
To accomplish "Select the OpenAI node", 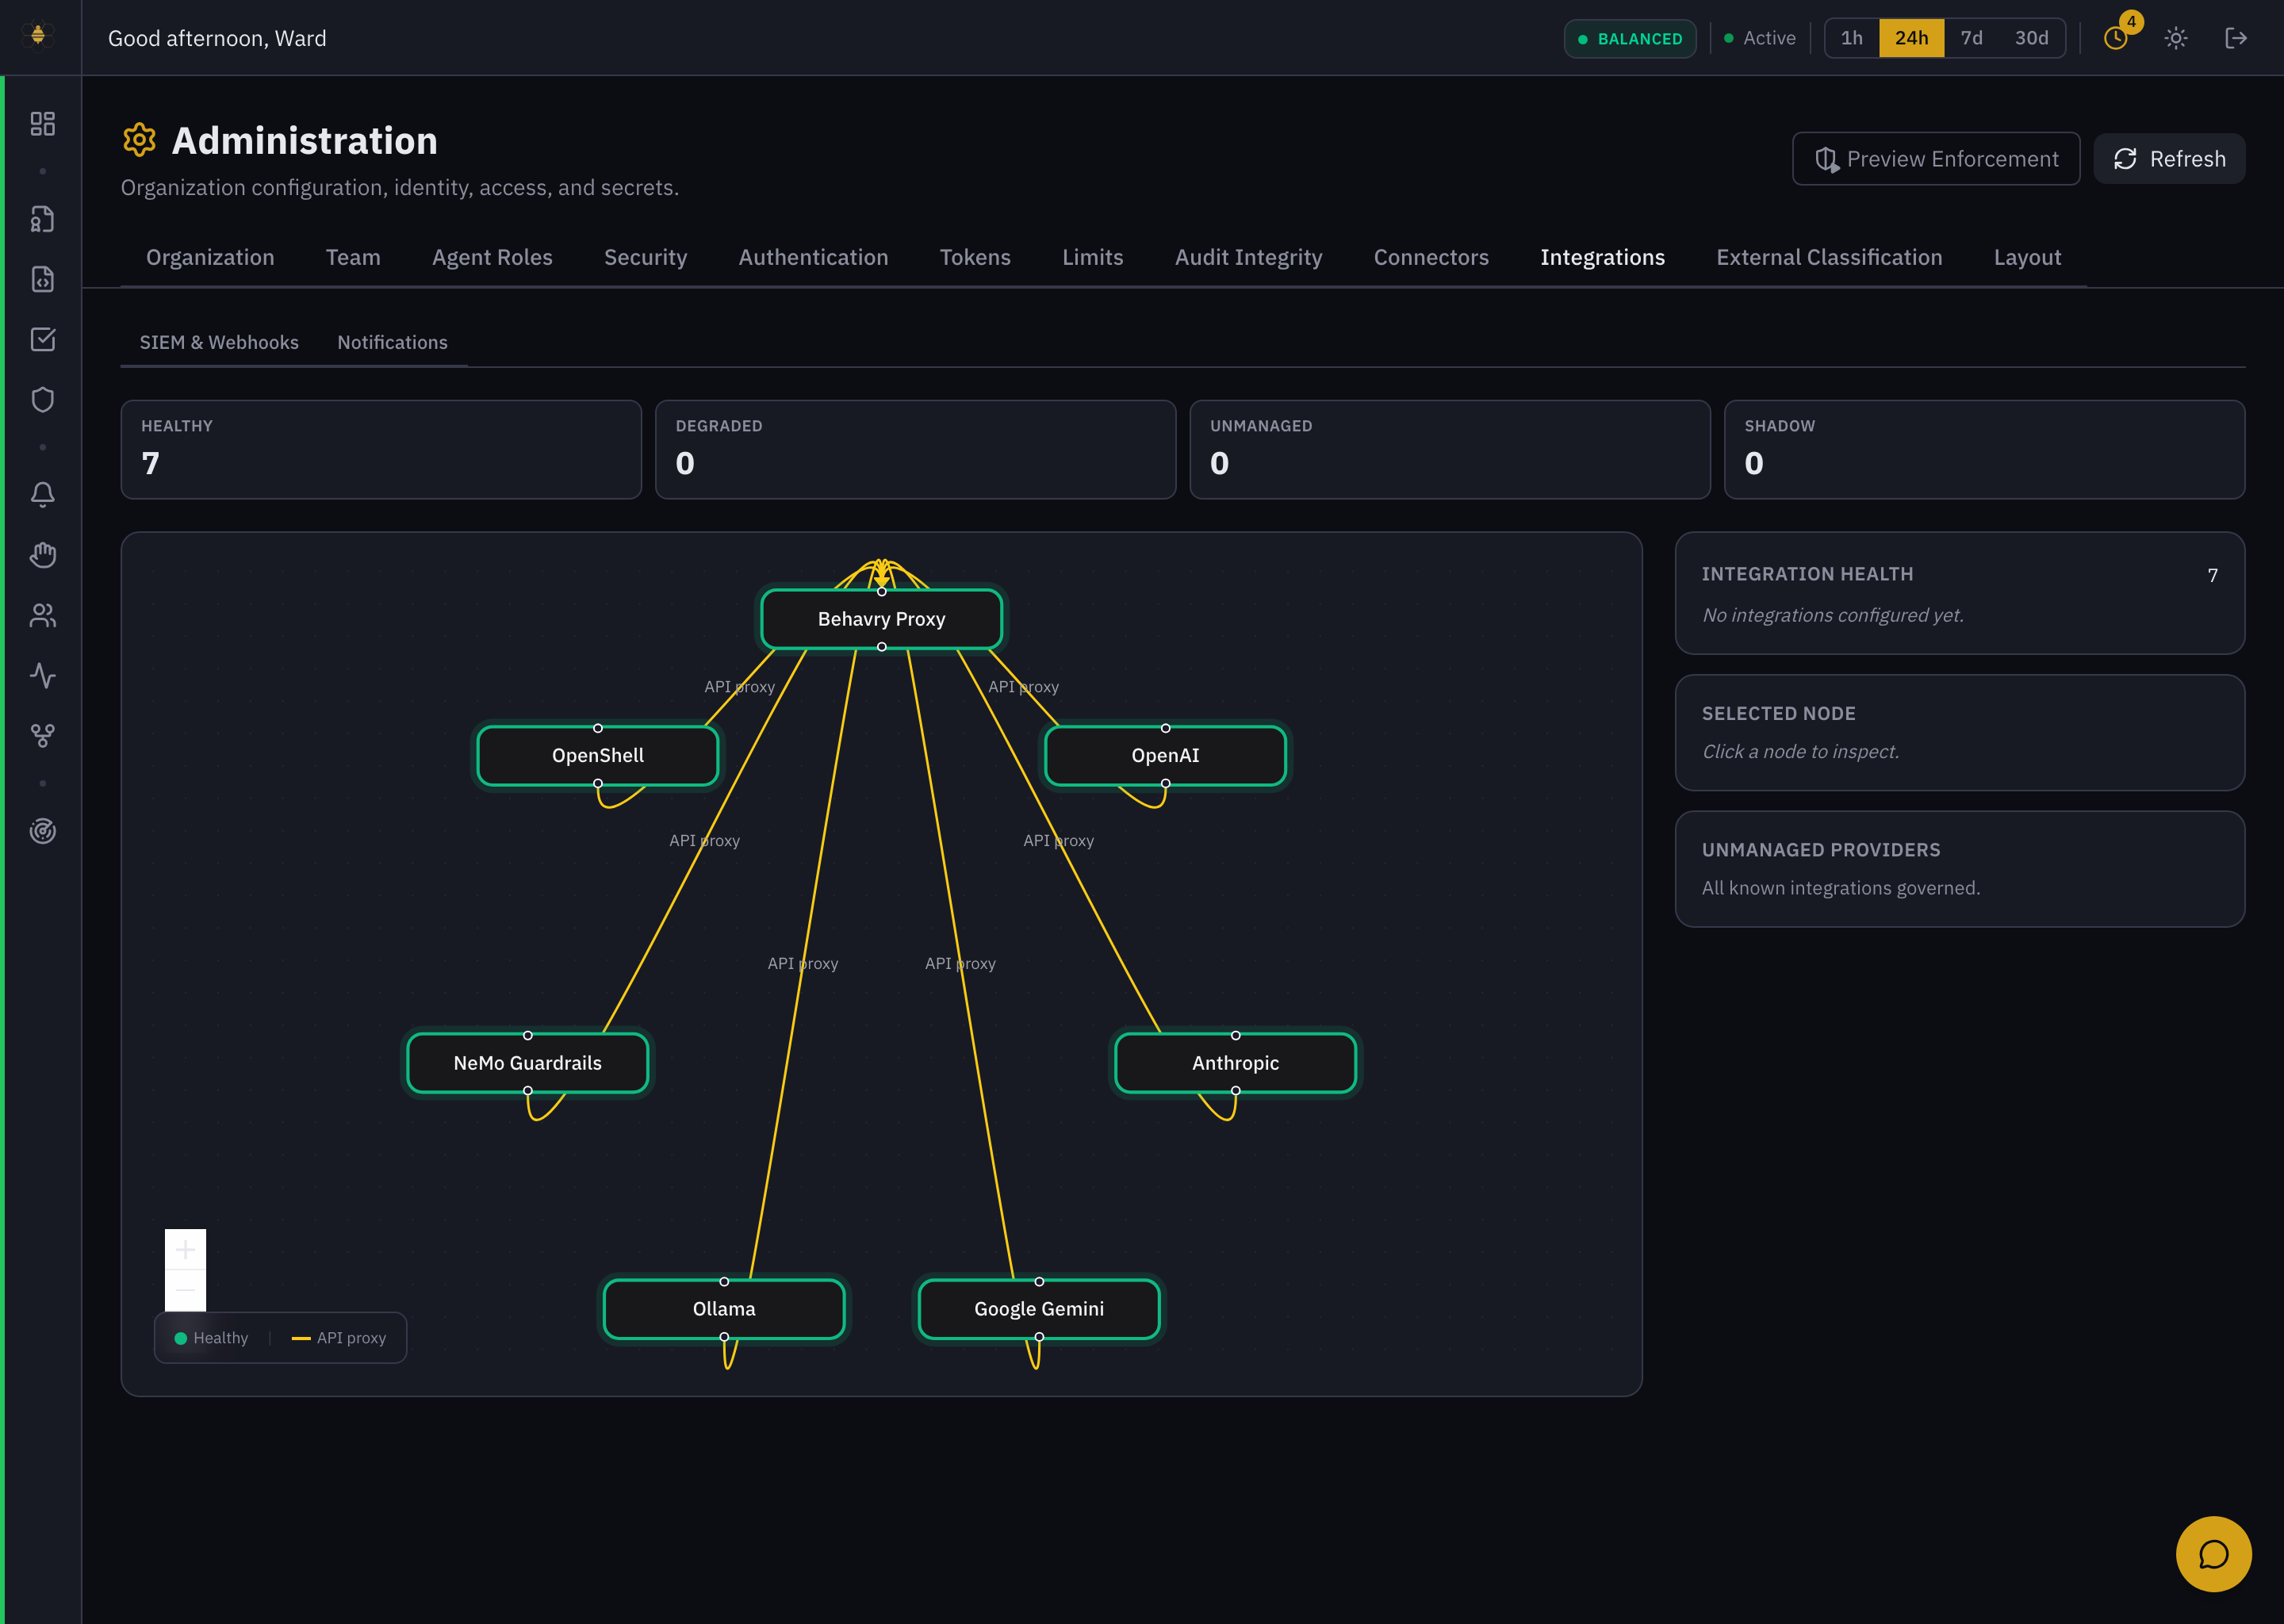I will [1165, 755].
